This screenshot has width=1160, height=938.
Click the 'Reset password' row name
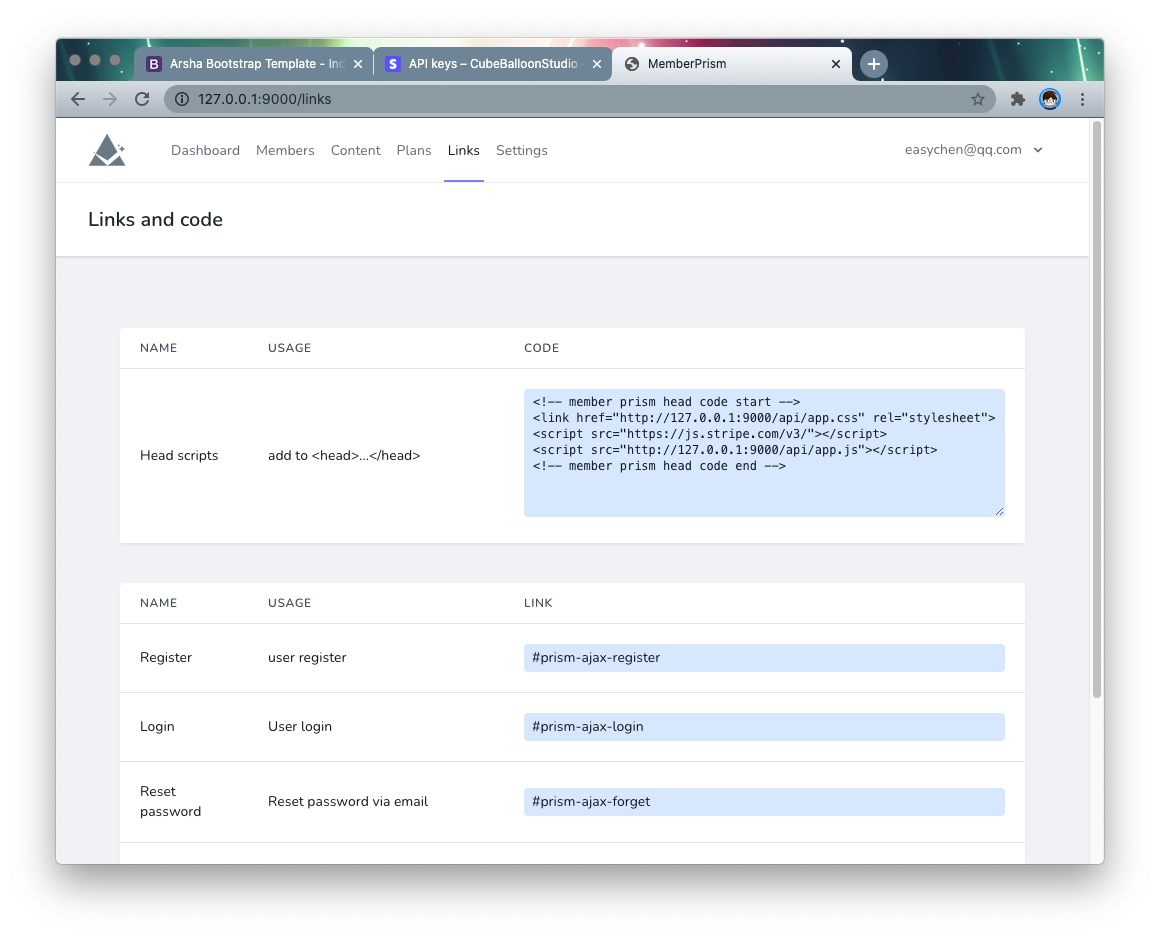tap(170, 802)
